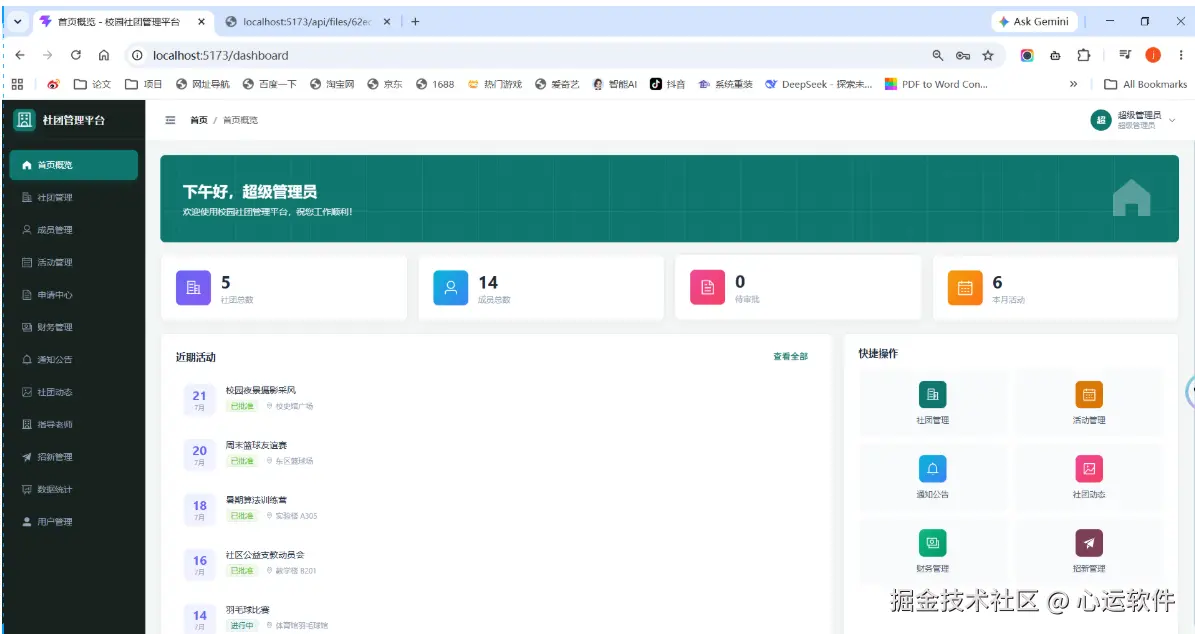Open the PDF to Word Con... bookmark
Screen dimensions: 1195x634
(936, 84)
